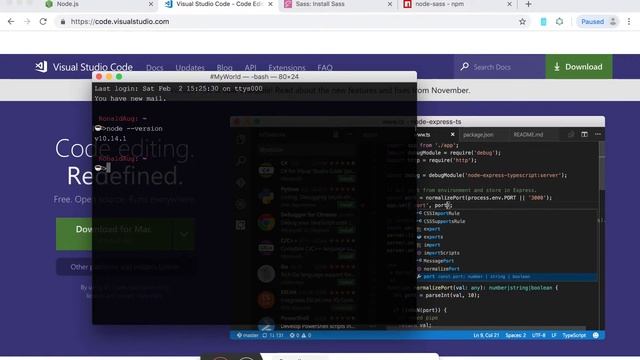Close the Sass: Install Sass tab
The image size is (640, 360).
tap(389, 4)
